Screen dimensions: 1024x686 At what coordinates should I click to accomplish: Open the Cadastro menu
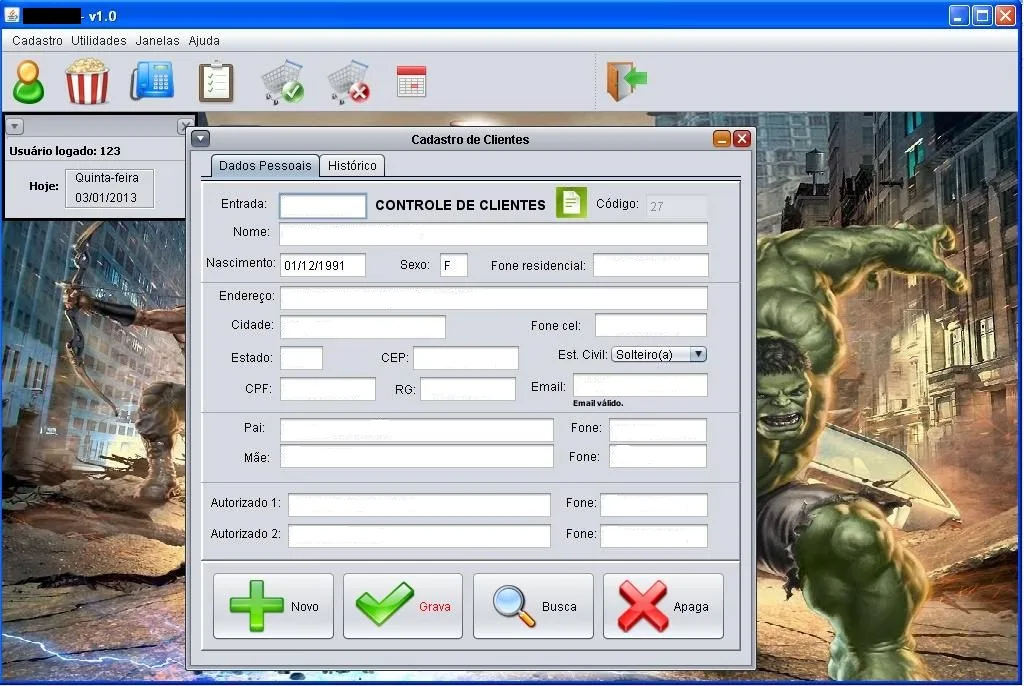(x=37, y=41)
